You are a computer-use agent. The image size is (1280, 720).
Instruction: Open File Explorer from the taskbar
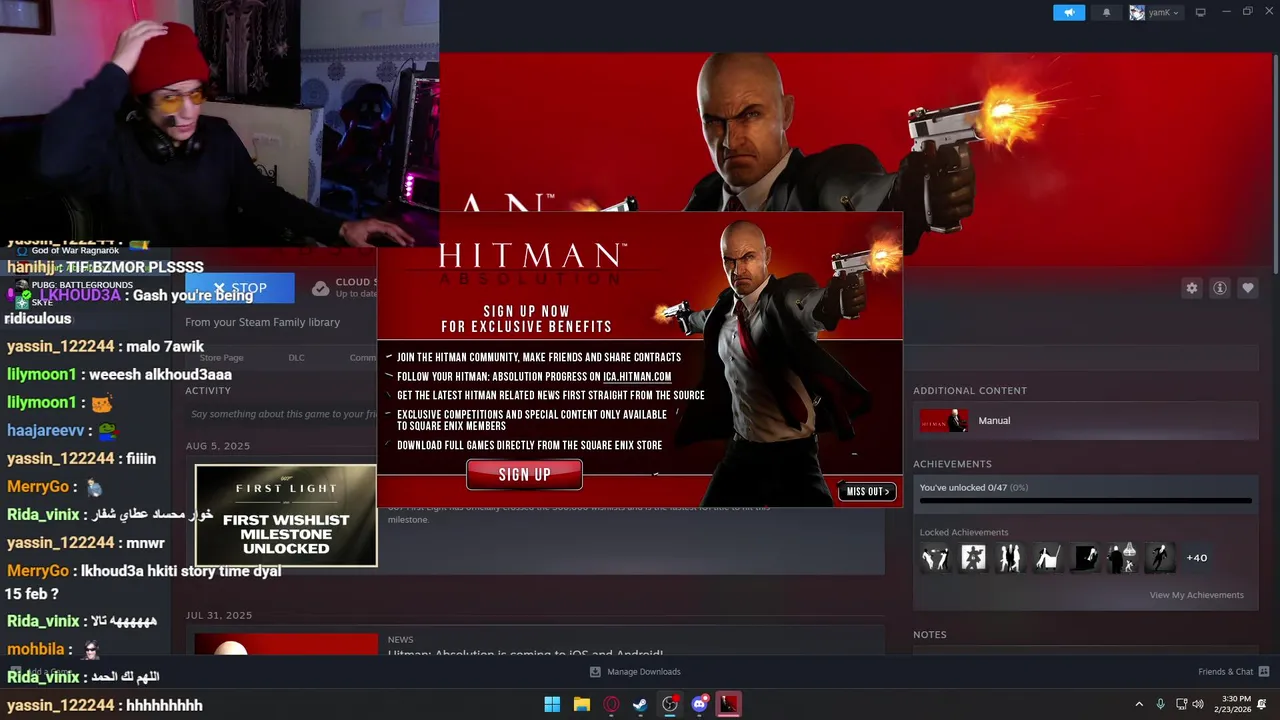582,704
